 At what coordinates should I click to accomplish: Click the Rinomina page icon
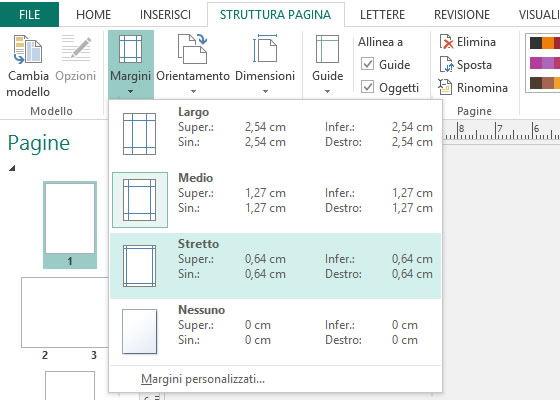coord(446,87)
